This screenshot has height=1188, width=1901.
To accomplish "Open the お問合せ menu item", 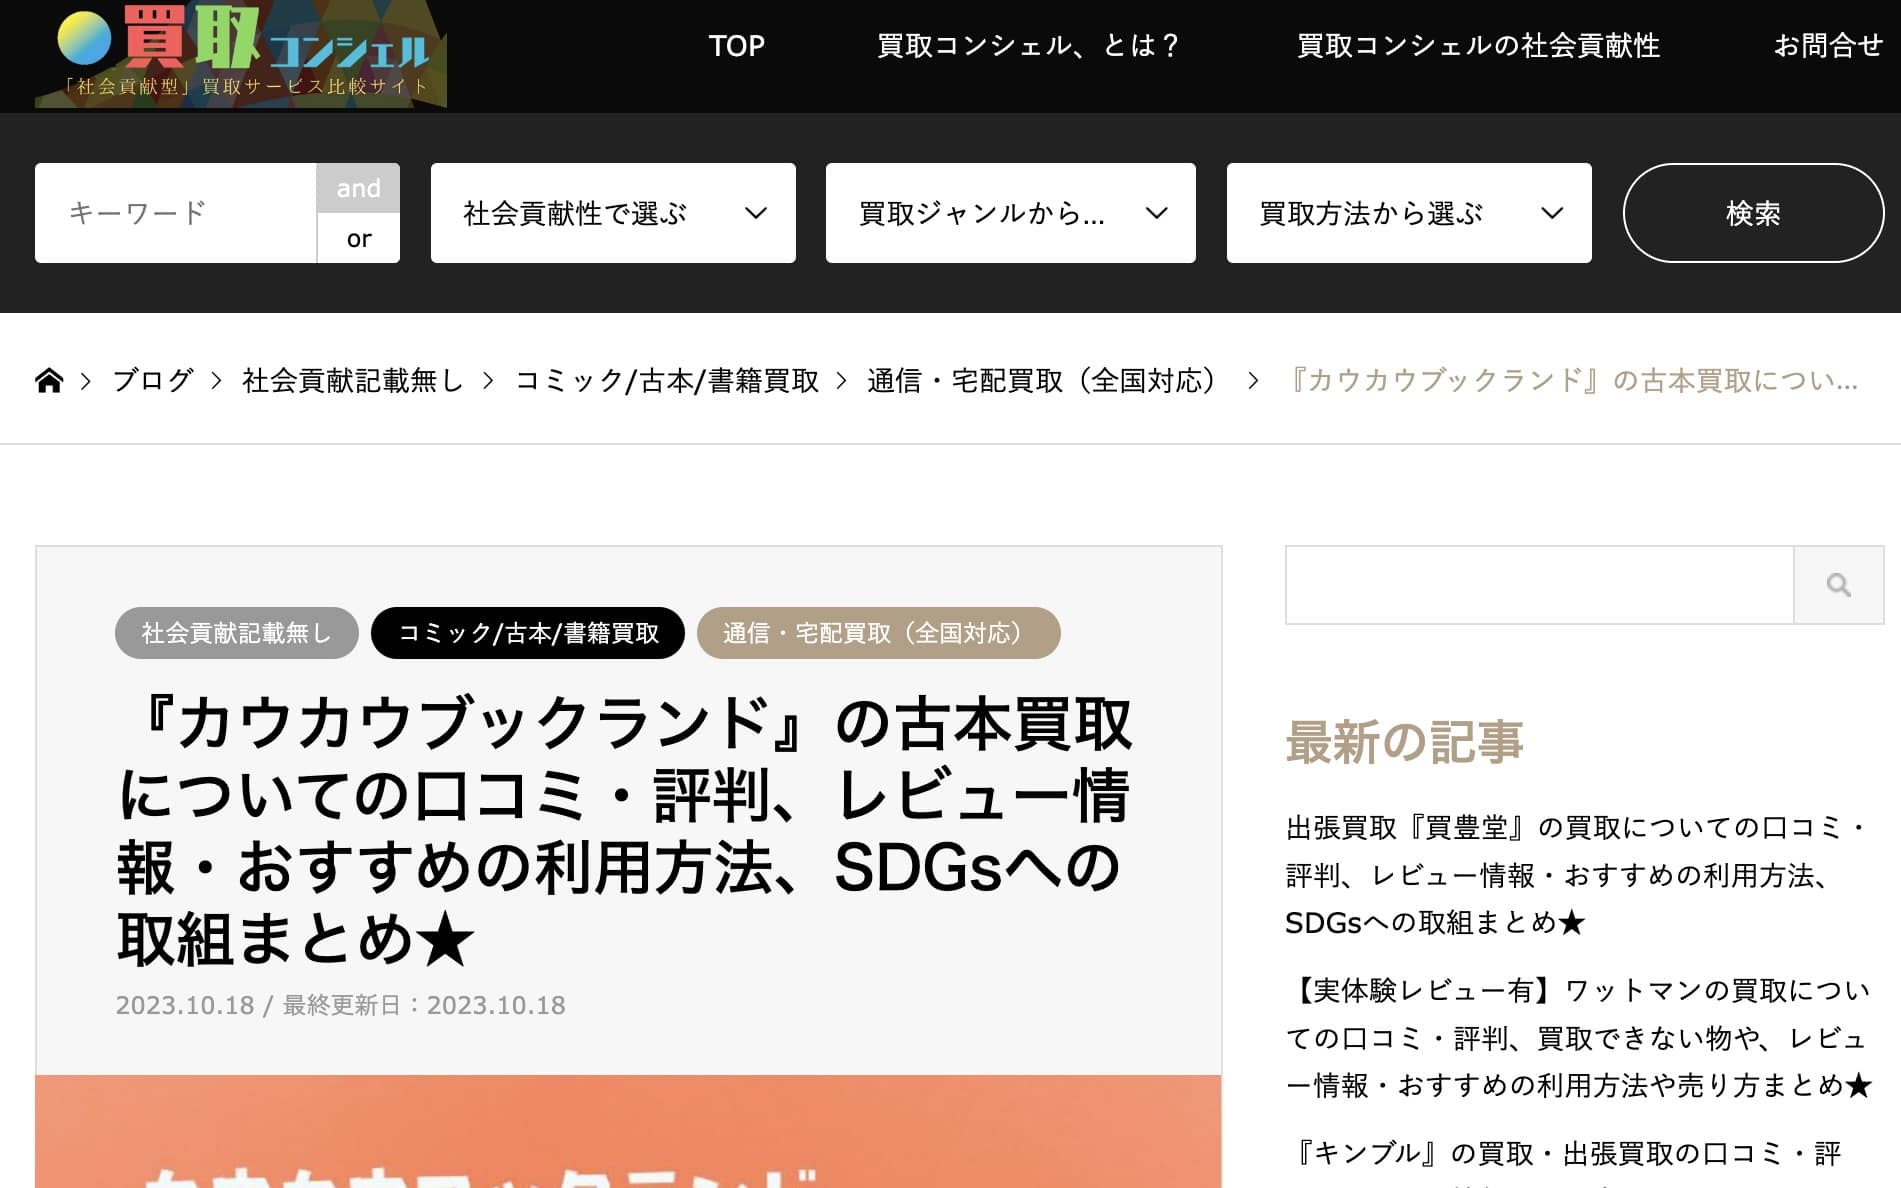I will pos(1828,46).
